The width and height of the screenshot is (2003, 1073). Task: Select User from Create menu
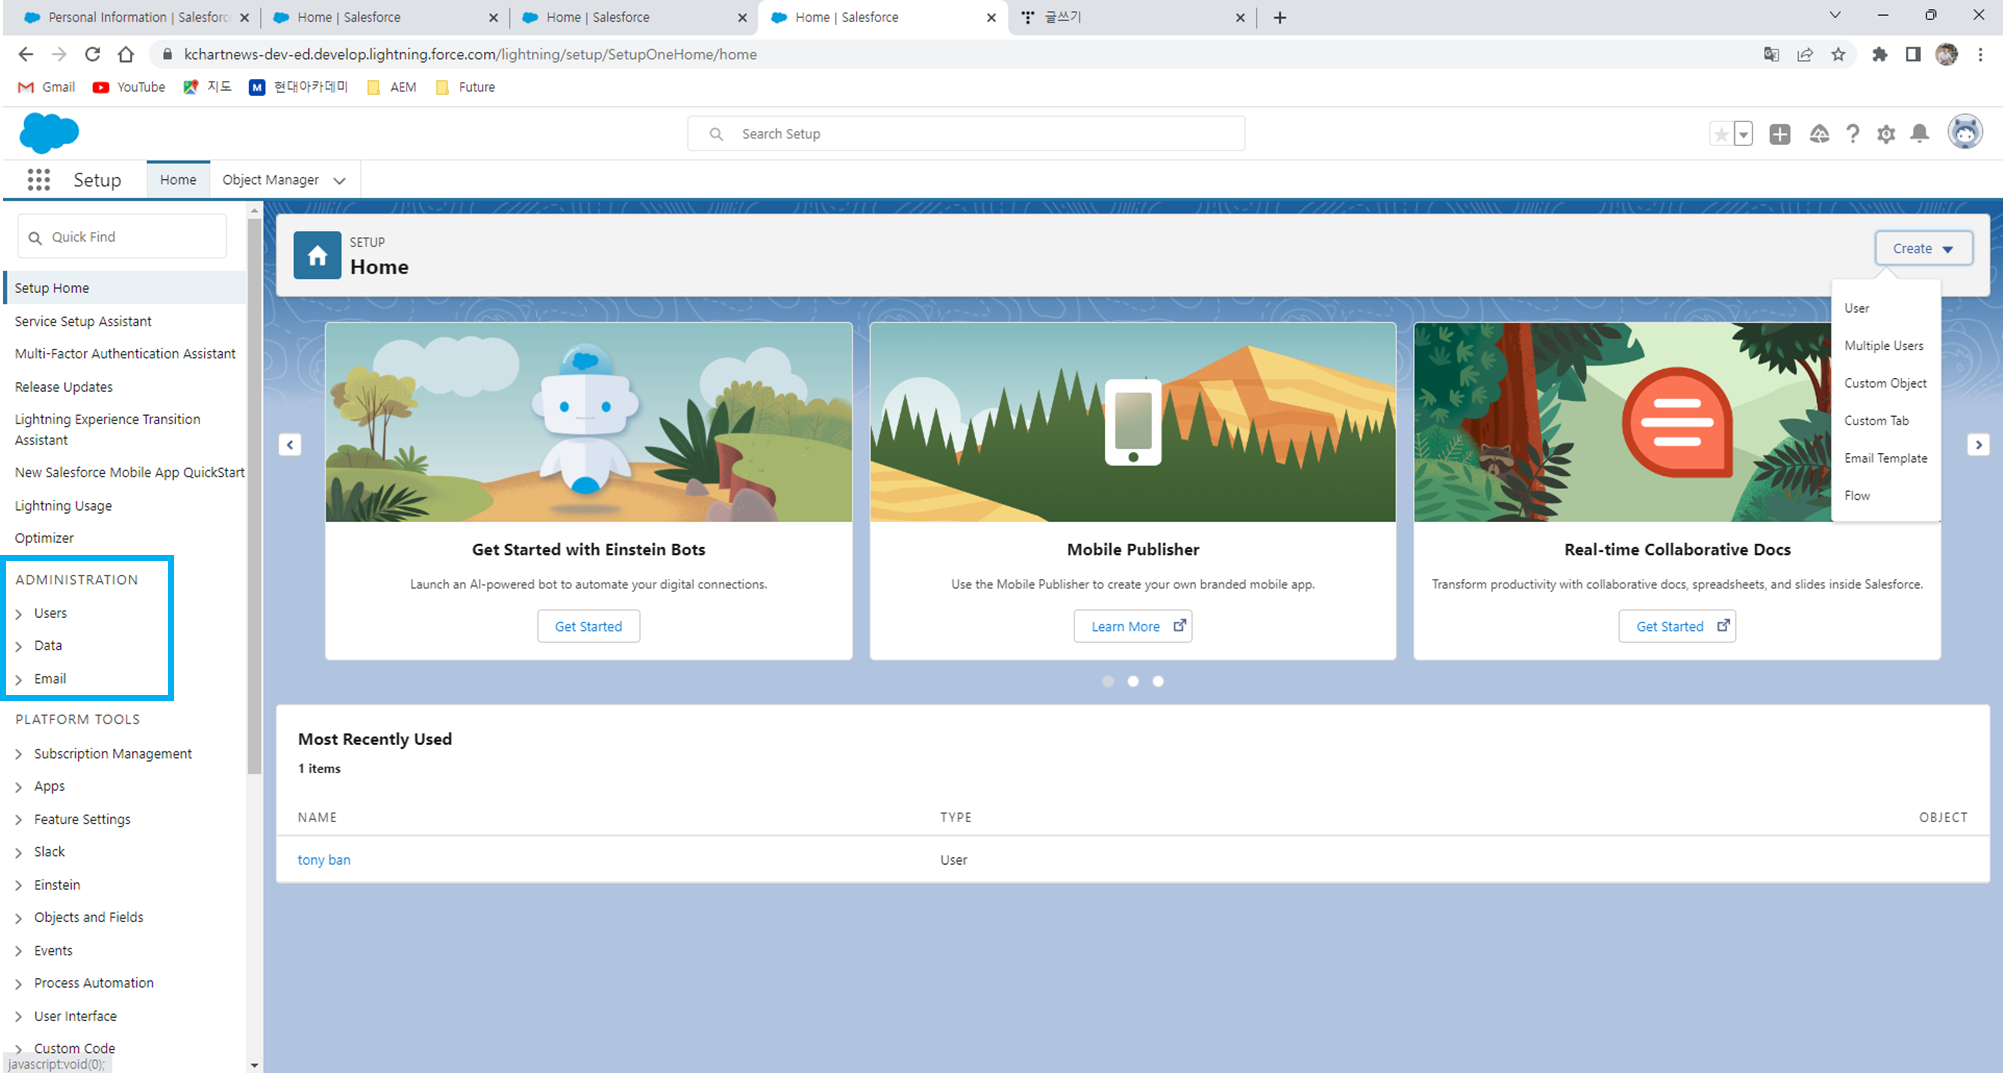pos(1857,308)
